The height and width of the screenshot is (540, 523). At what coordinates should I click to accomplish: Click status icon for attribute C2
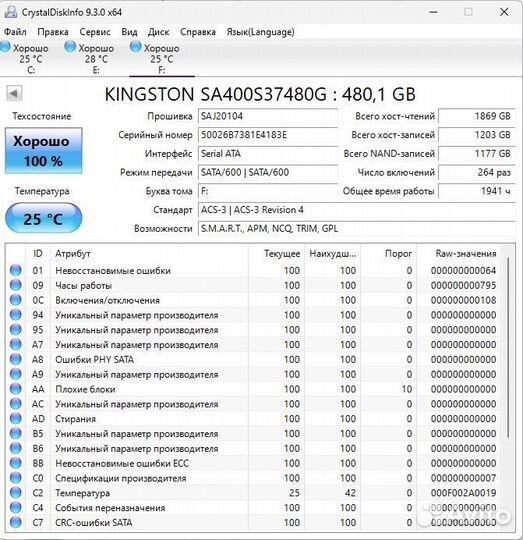15,492
